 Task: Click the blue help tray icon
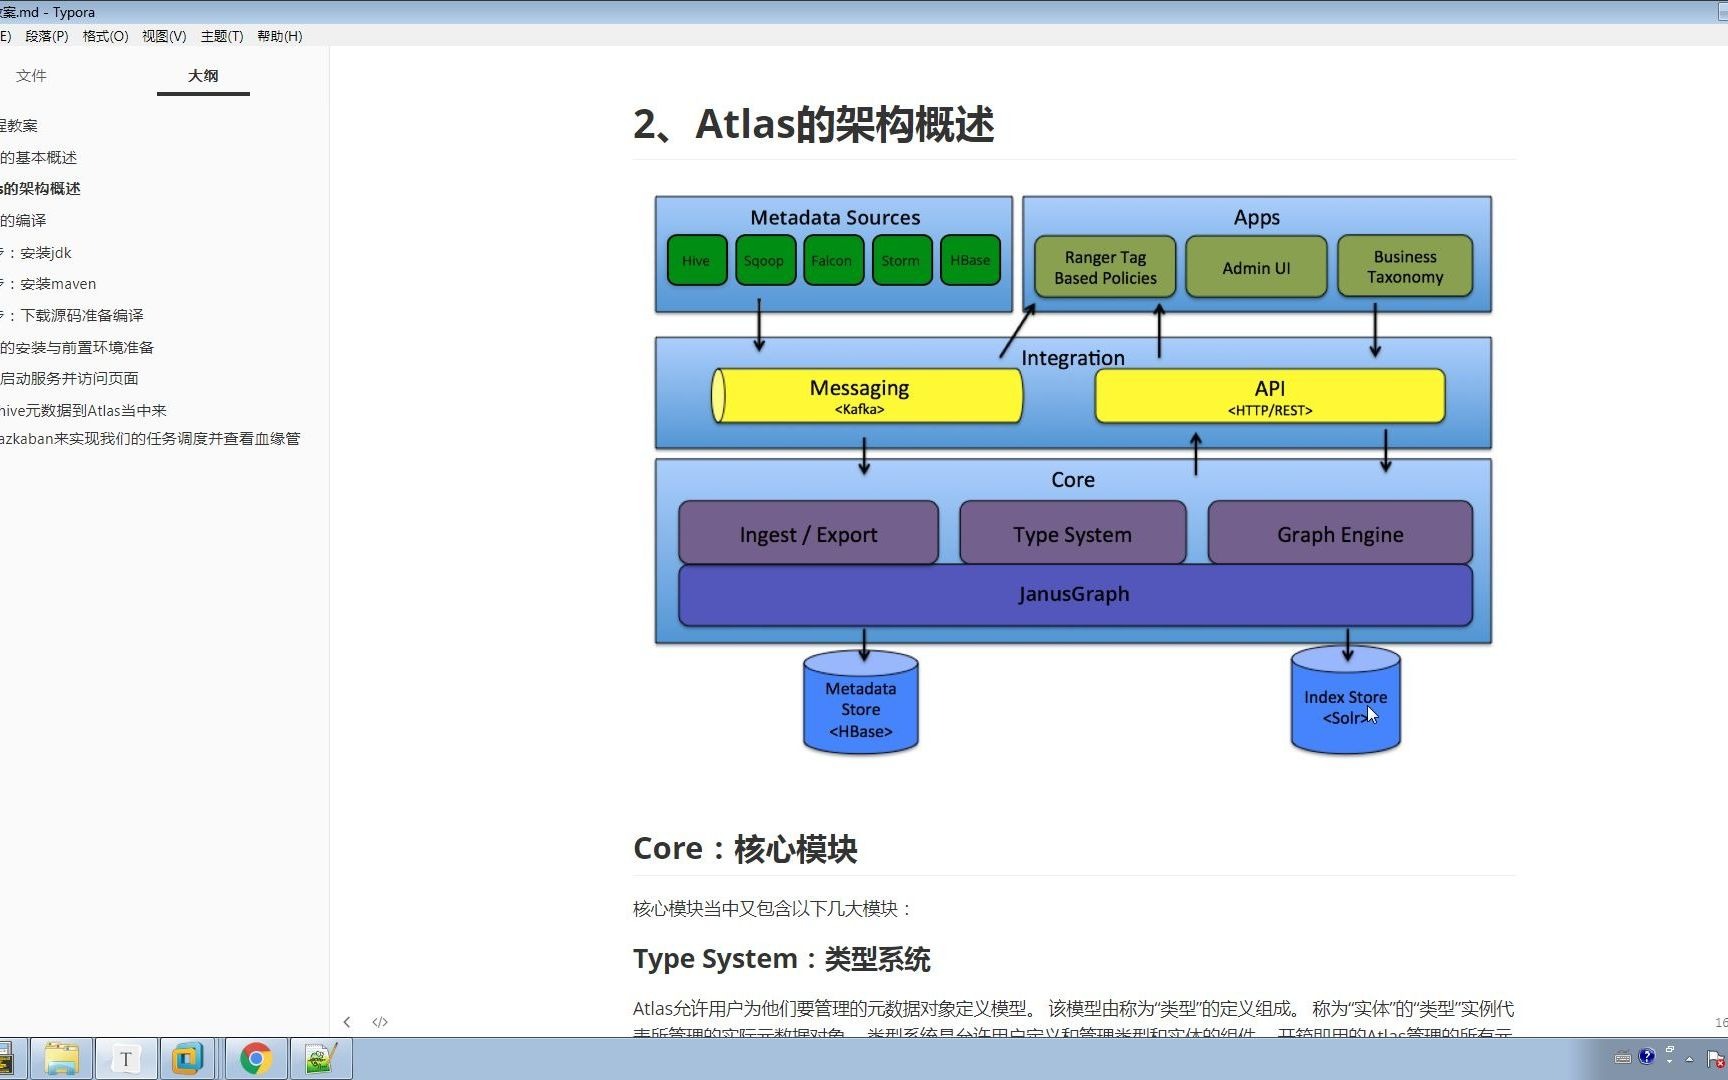coord(1647,1056)
